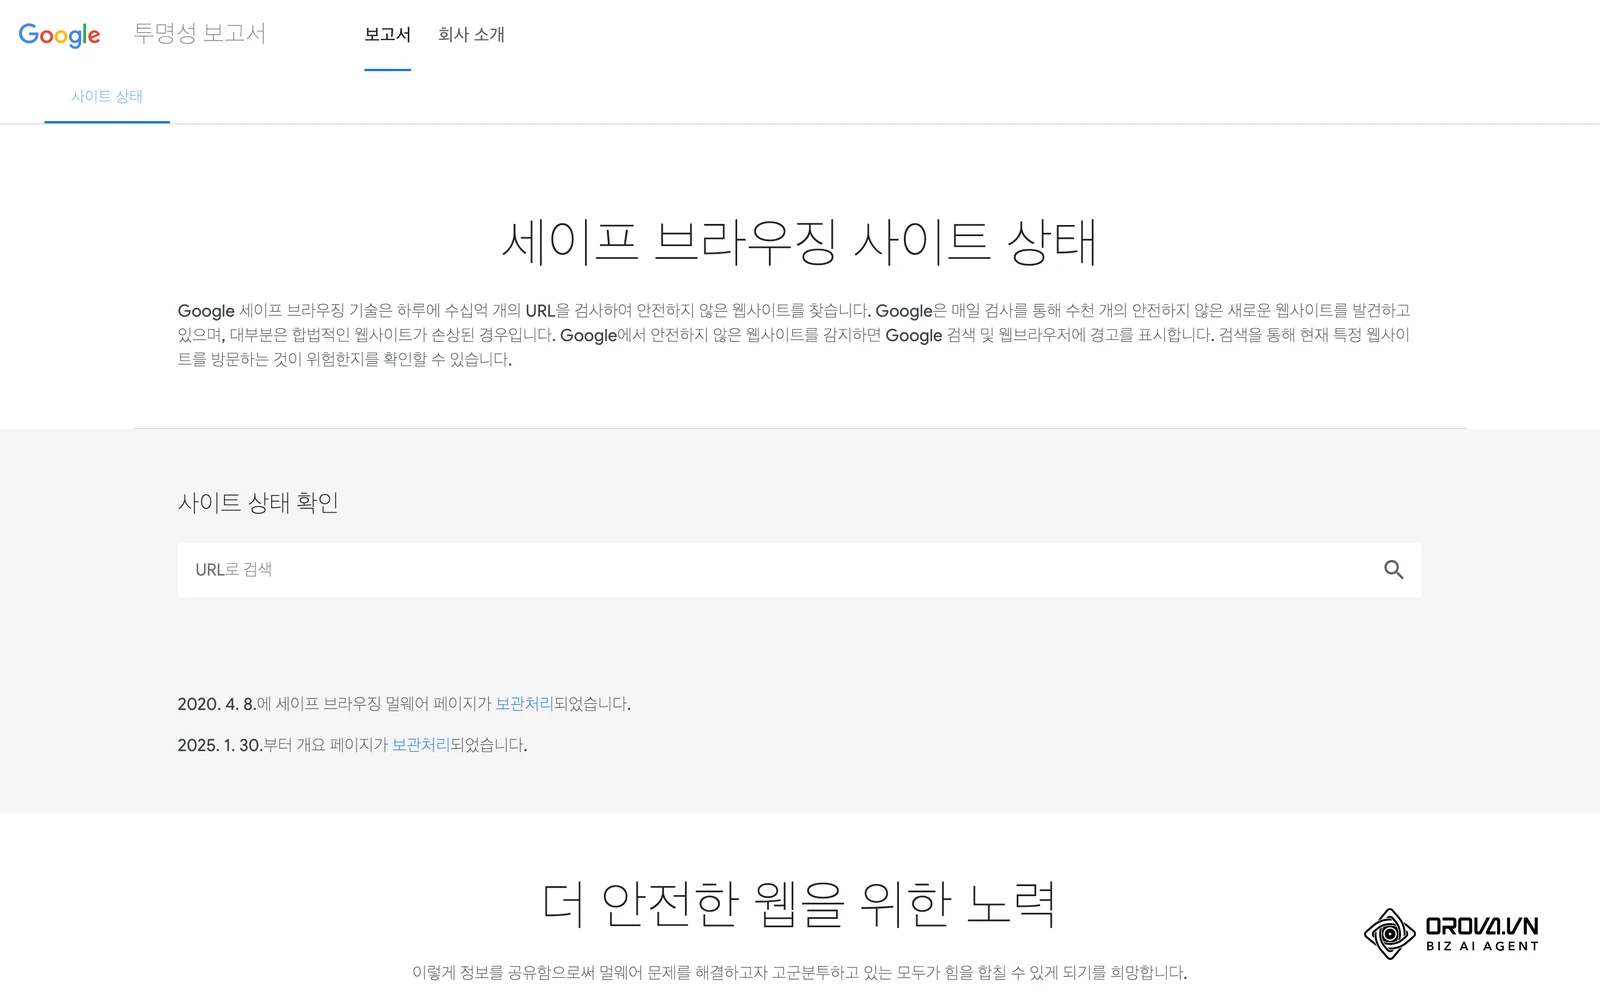
Task: Click the Google logo
Action: click(x=59, y=35)
